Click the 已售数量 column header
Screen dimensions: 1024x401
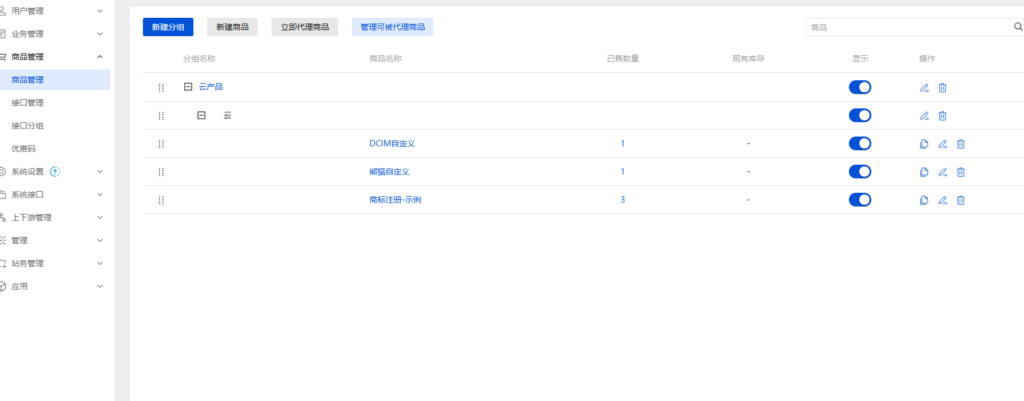[622, 59]
